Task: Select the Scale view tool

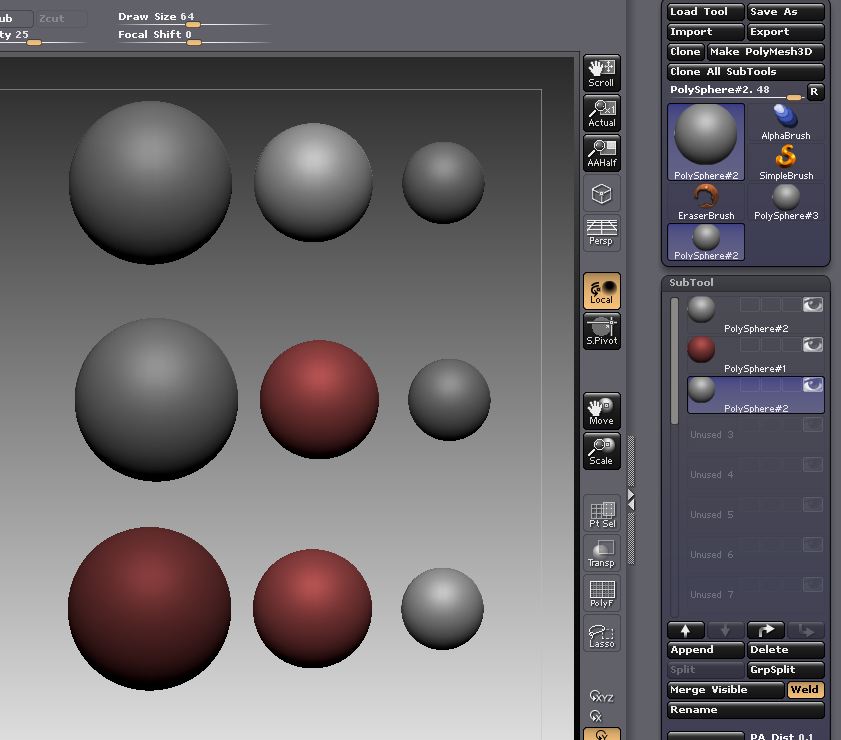Action: pos(601,451)
